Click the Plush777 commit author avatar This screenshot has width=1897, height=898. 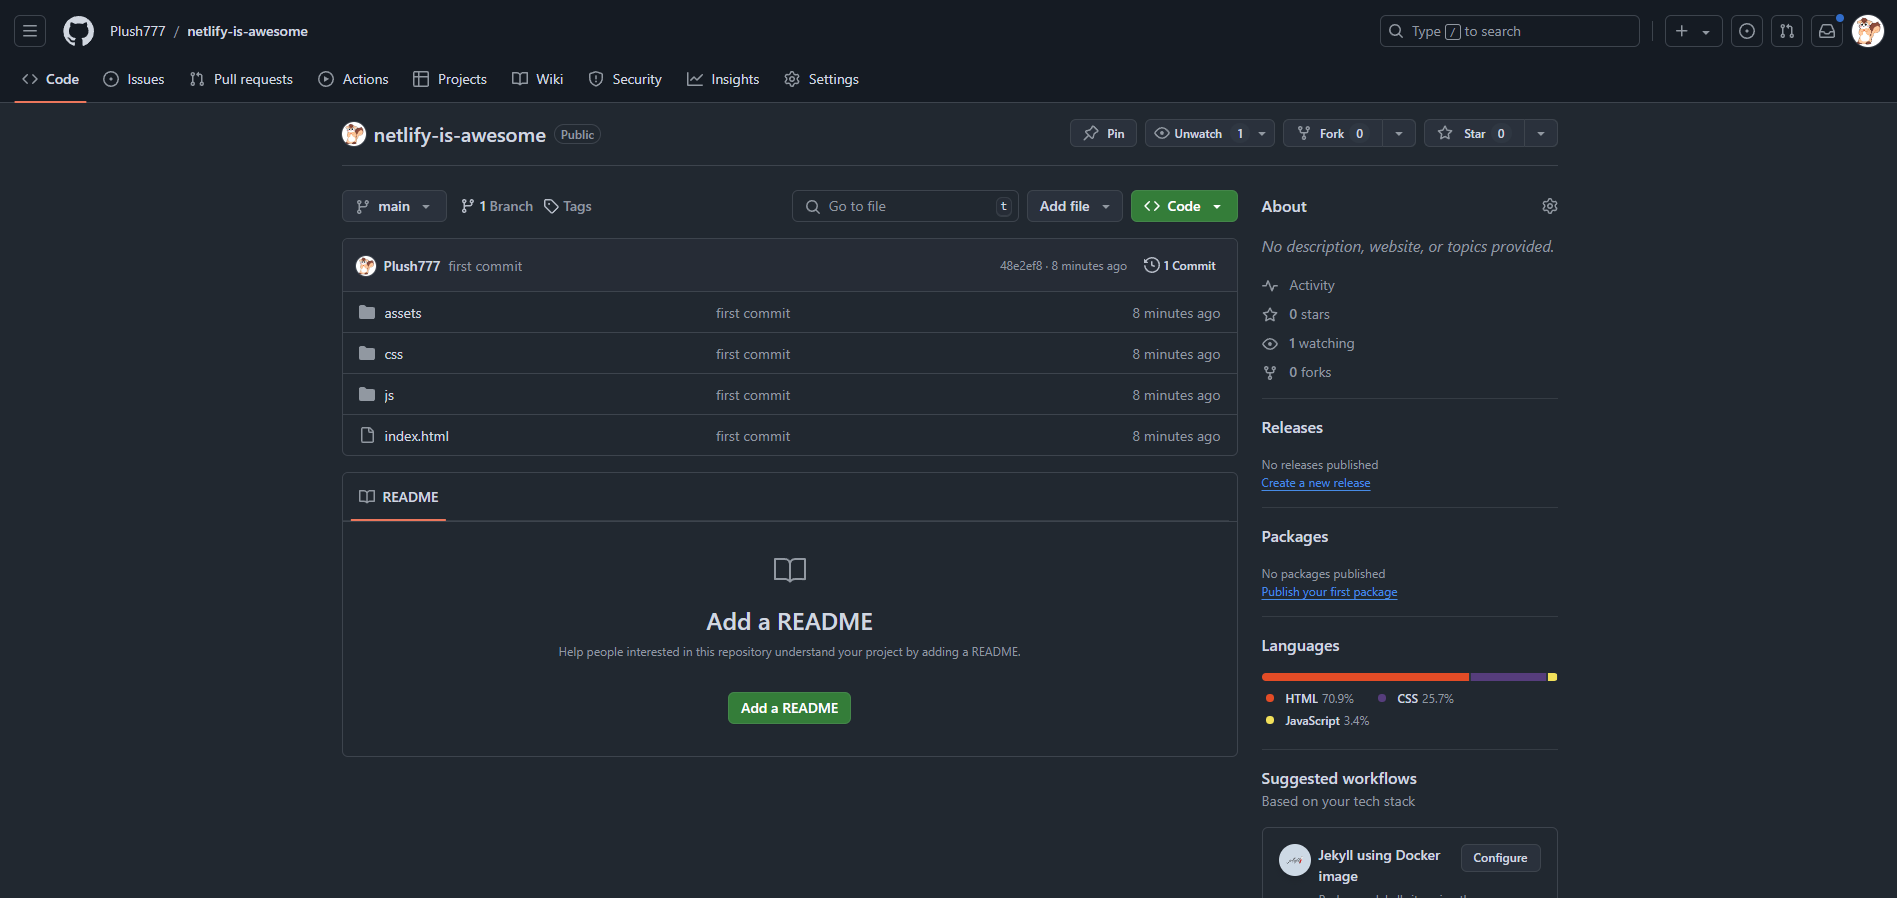(366, 266)
